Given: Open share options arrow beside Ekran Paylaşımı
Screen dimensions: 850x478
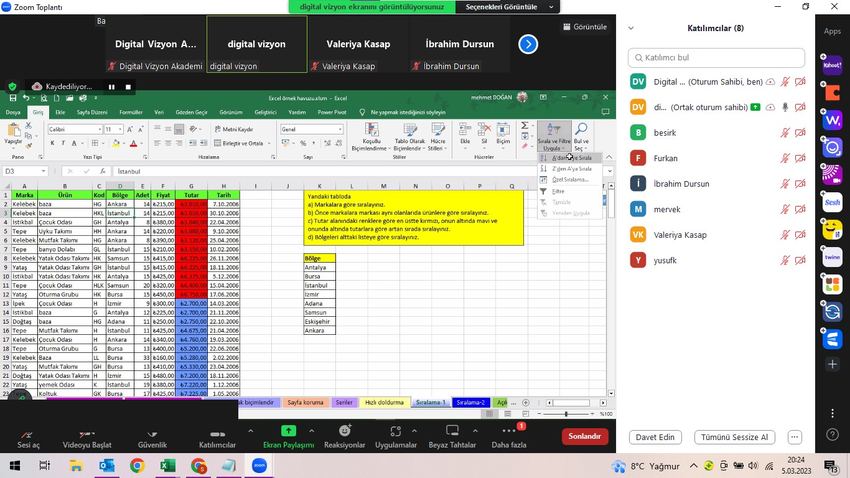Looking at the screenshot, I should [312, 431].
